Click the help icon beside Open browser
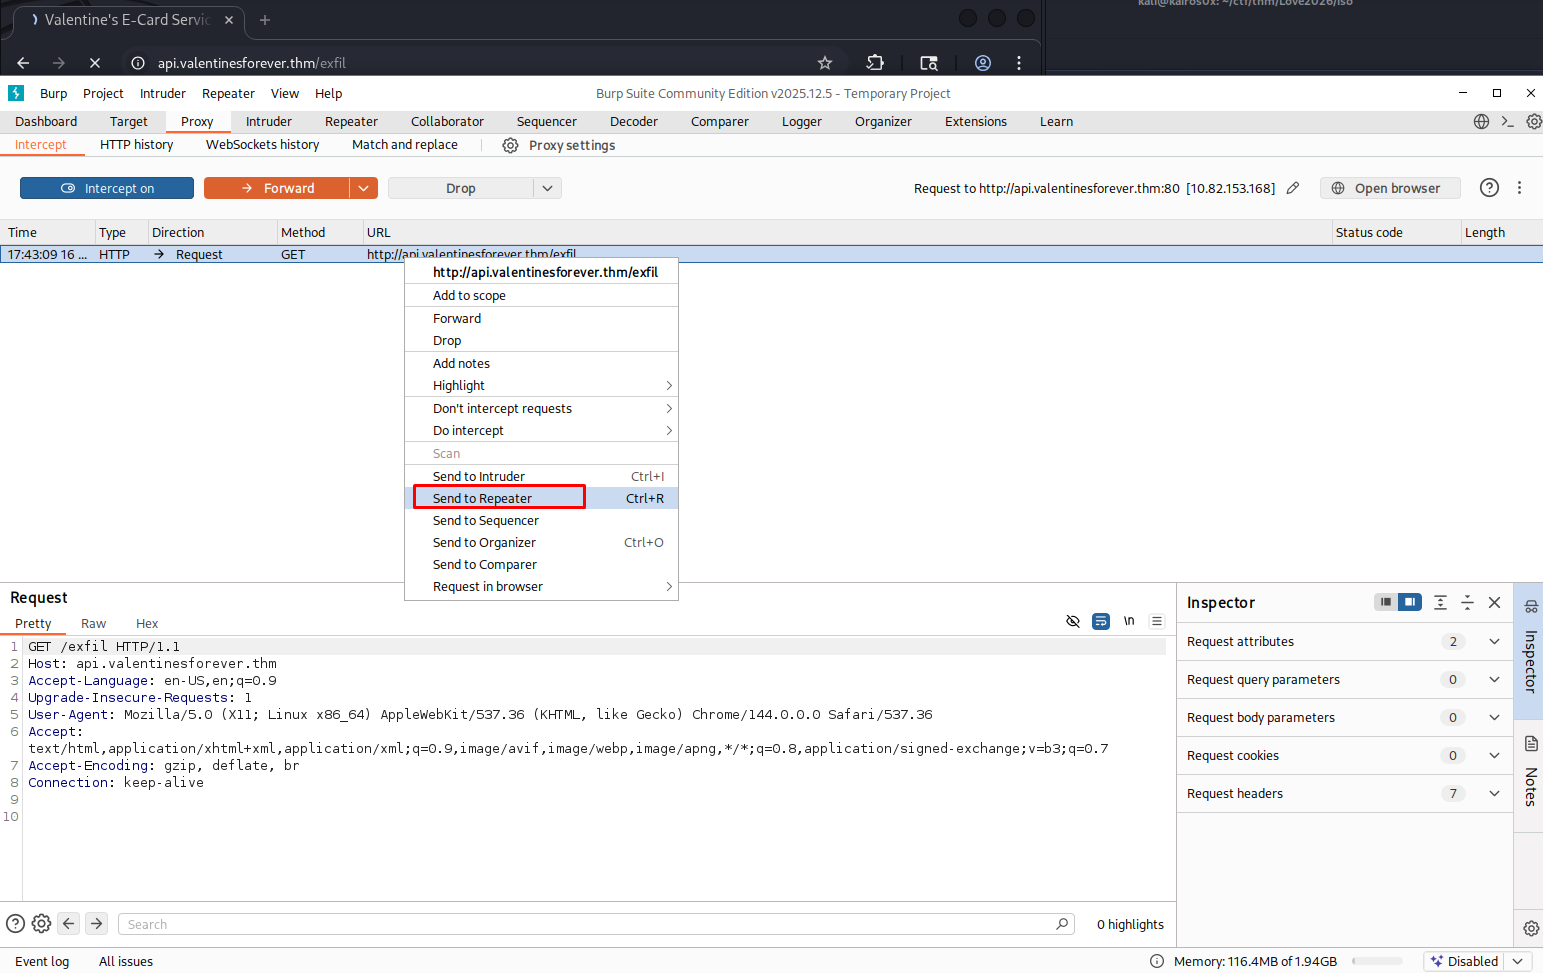 pos(1489,188)
